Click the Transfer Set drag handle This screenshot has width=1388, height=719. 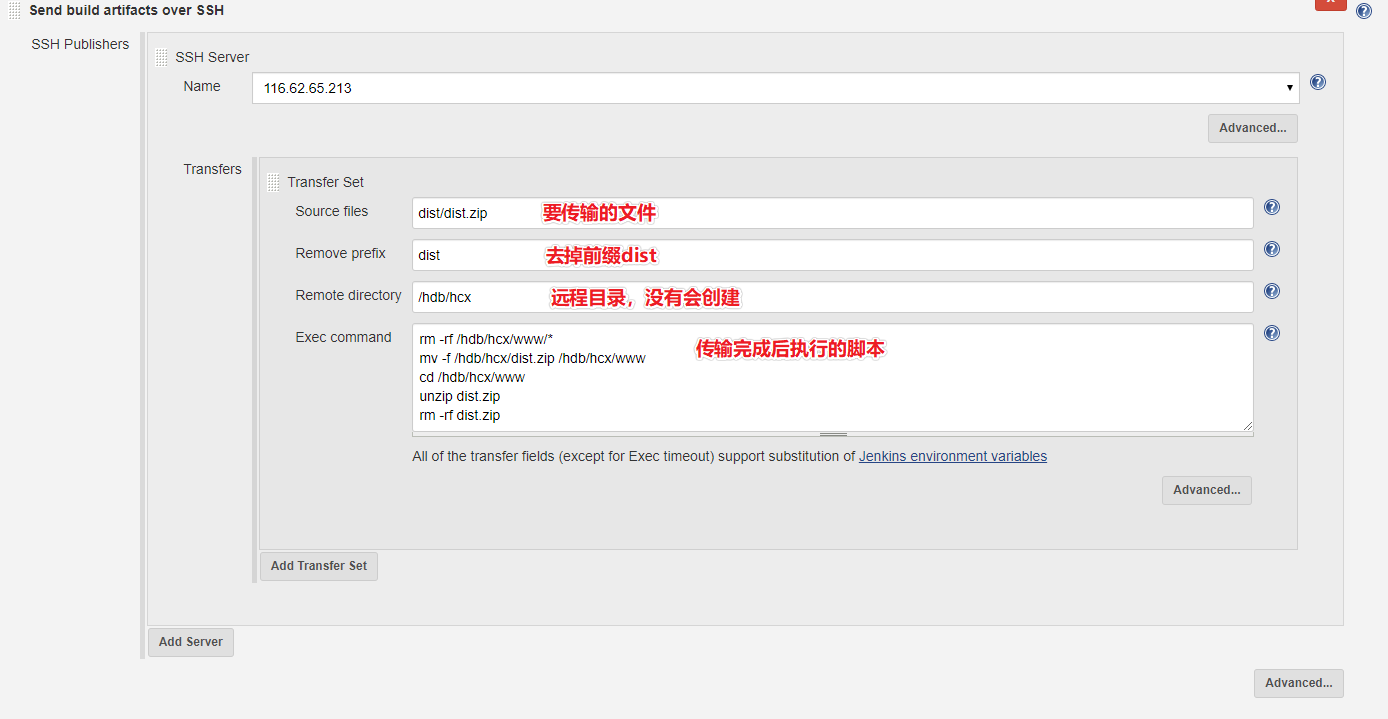pyautogui.click(x=274, y=183)
